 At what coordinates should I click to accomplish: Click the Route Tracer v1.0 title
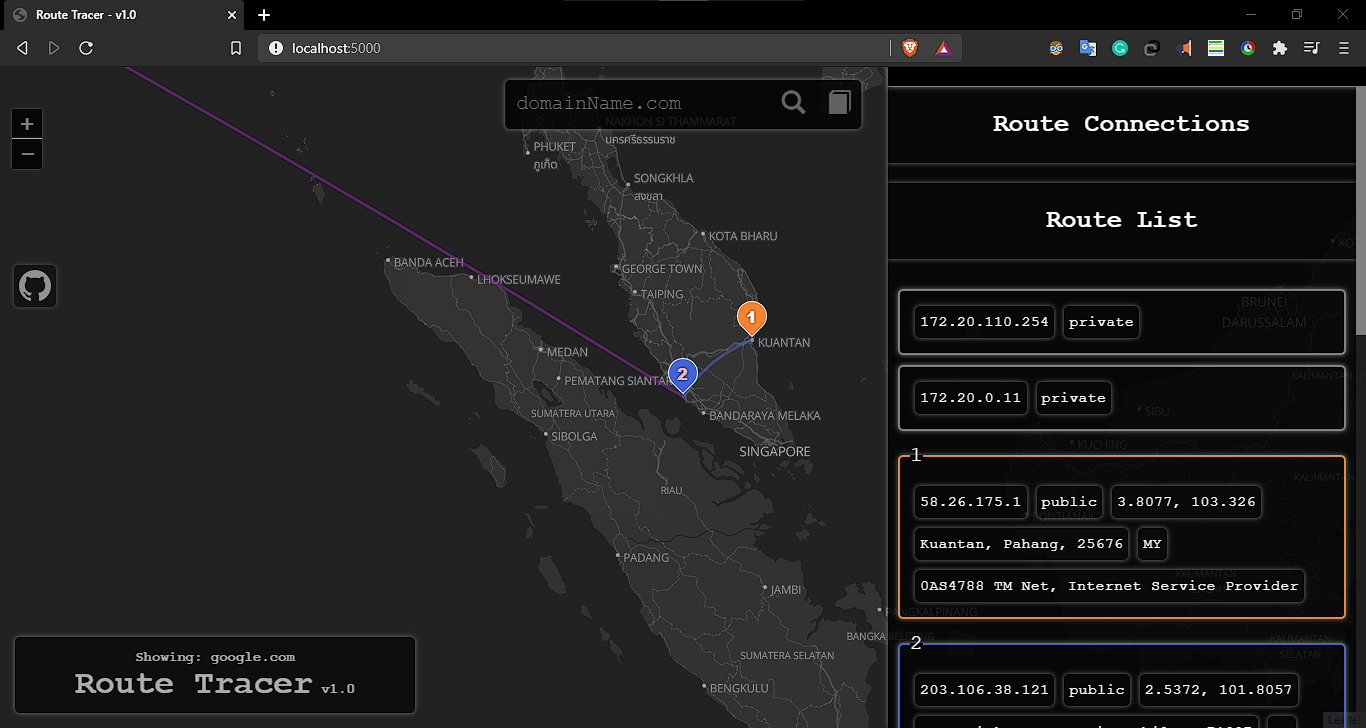(x=214, y=684)
